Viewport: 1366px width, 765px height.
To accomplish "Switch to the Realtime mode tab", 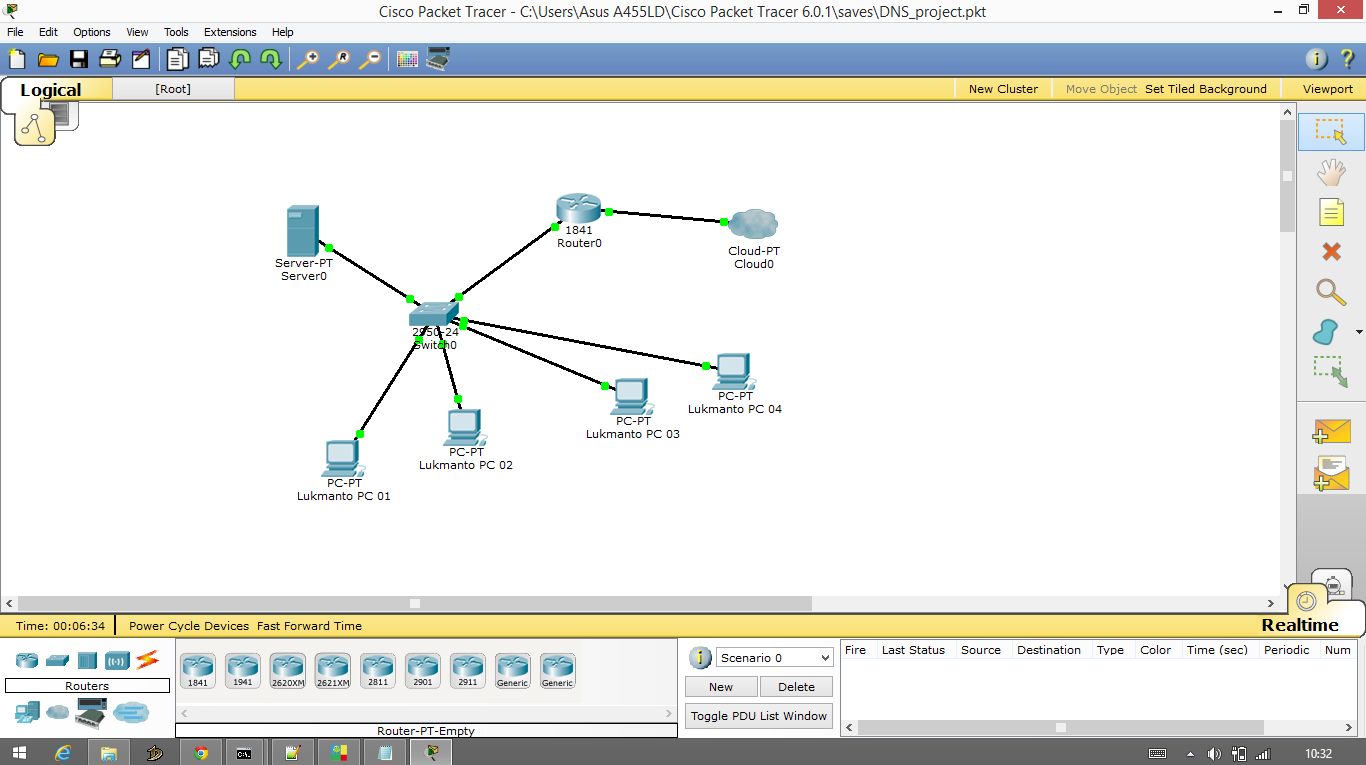I will click(x=1300, y=625).
